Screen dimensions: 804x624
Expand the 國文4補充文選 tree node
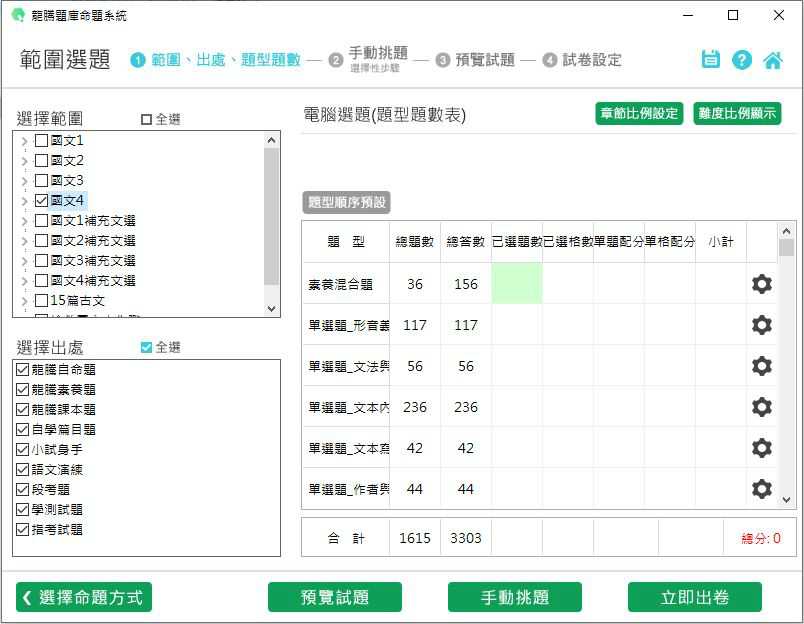(24, 281)
